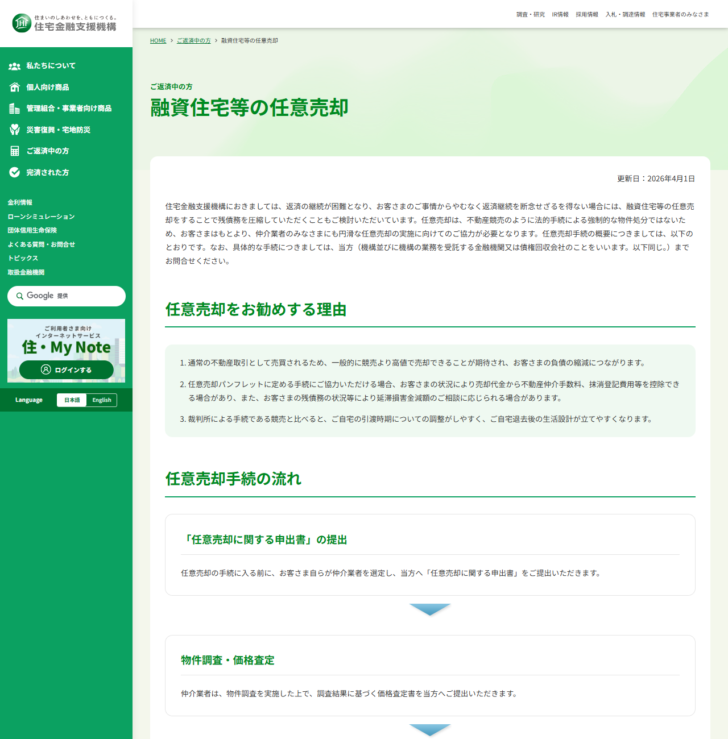
Task: Focus the Google search input field
Action: click(66, 296)
